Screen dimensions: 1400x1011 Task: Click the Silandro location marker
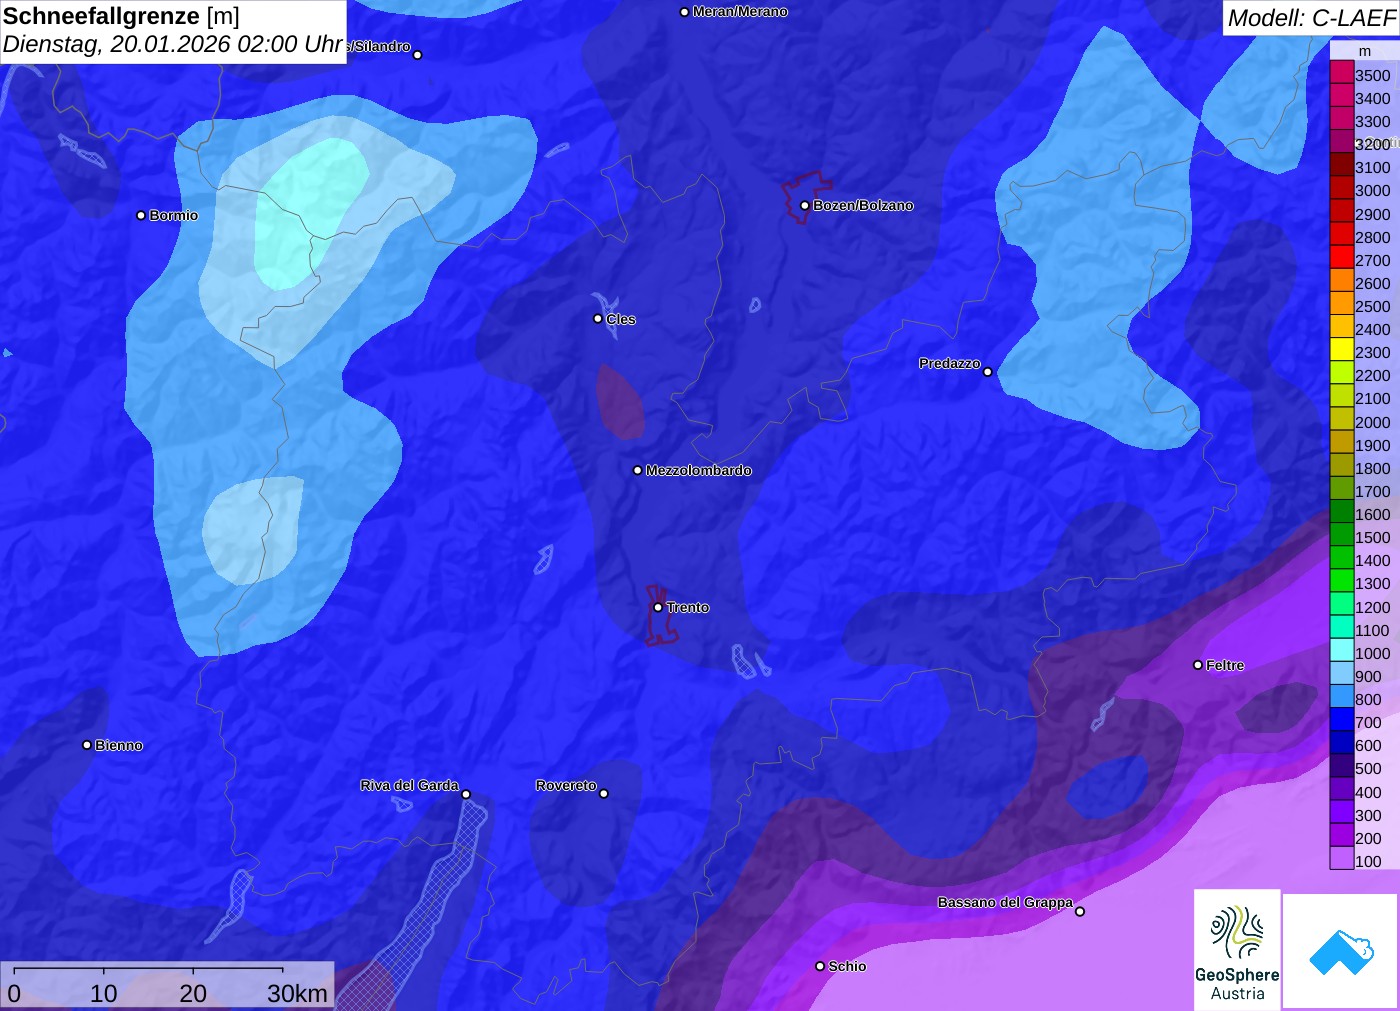click(418, 55)
